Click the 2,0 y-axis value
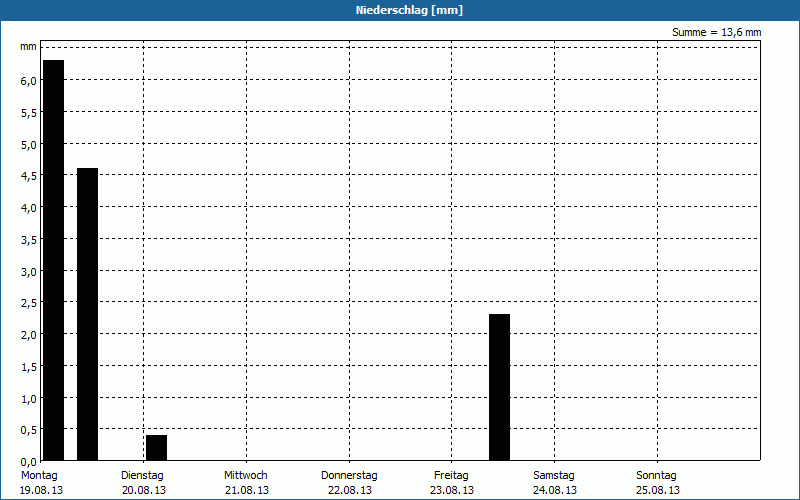Image resolution: width=800 pixels, height=500 pixels. (29, 335)
